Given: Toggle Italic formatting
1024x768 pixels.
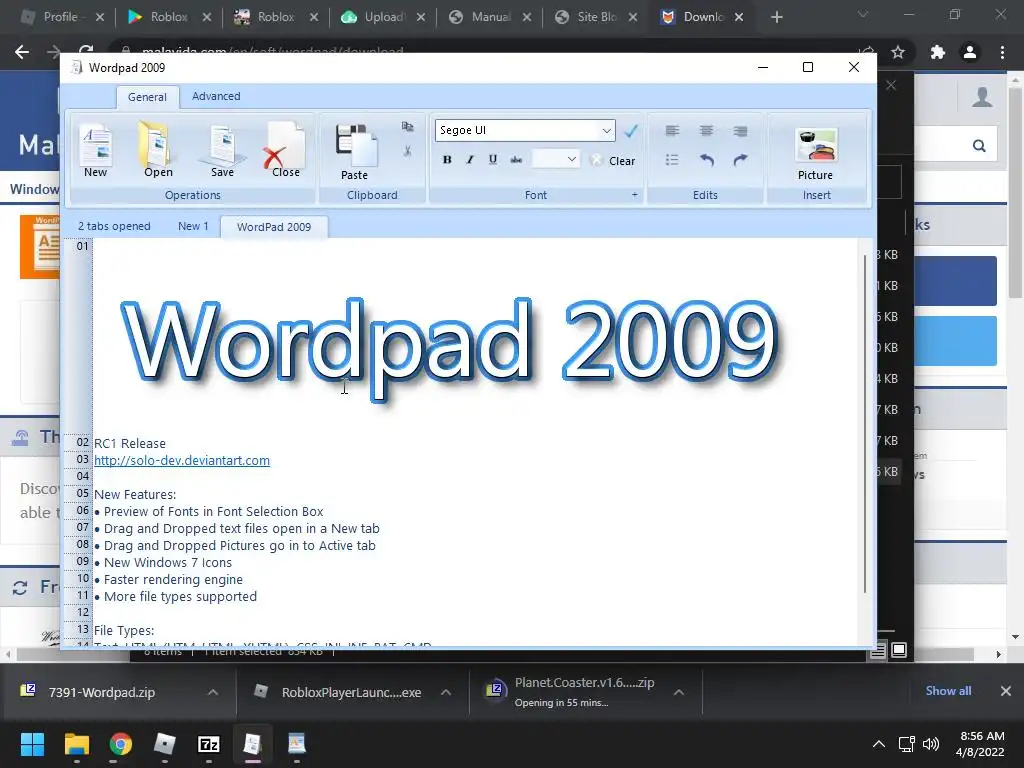Looking at the screenshot, I should [x=470, y=159].
